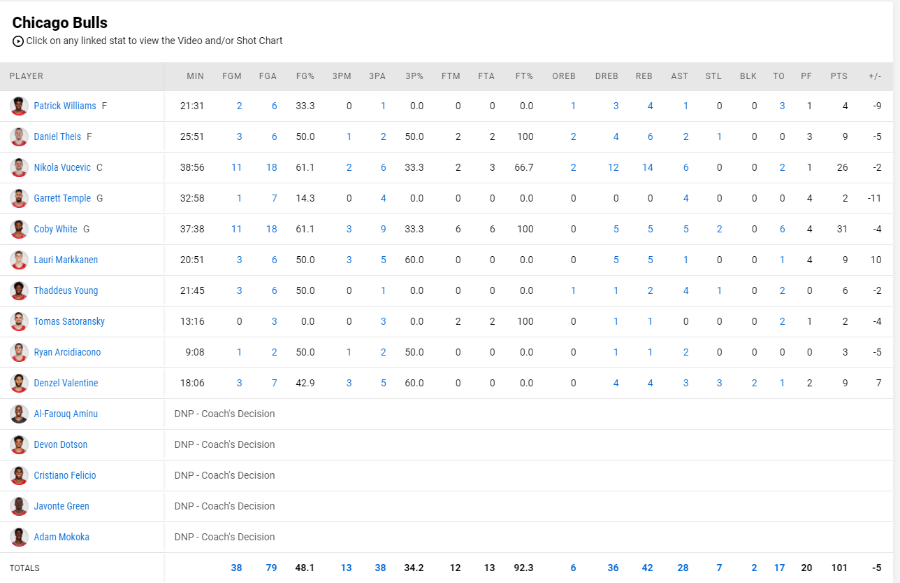View team total 13 three-pointers made
900x583 pixels.
click(x=346, y=568)
